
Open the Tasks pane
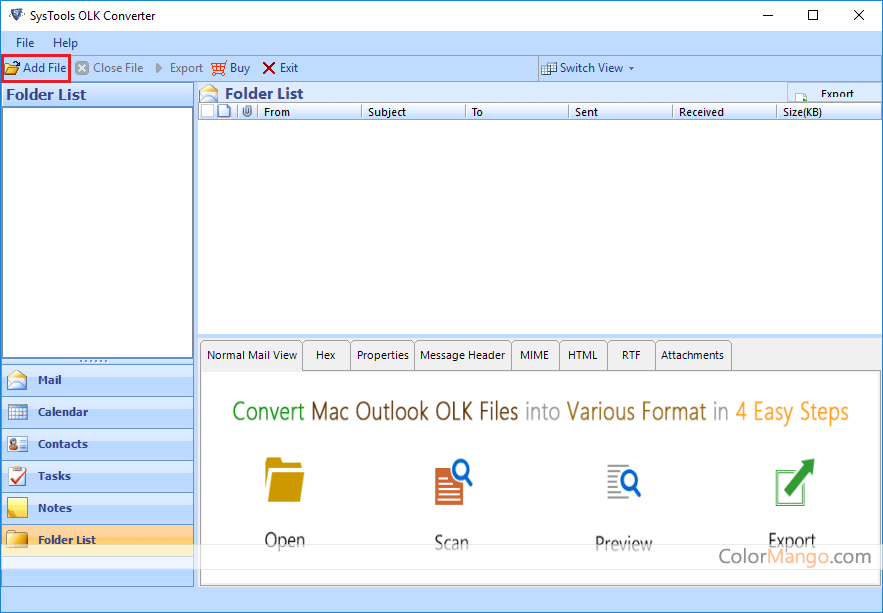97,476
